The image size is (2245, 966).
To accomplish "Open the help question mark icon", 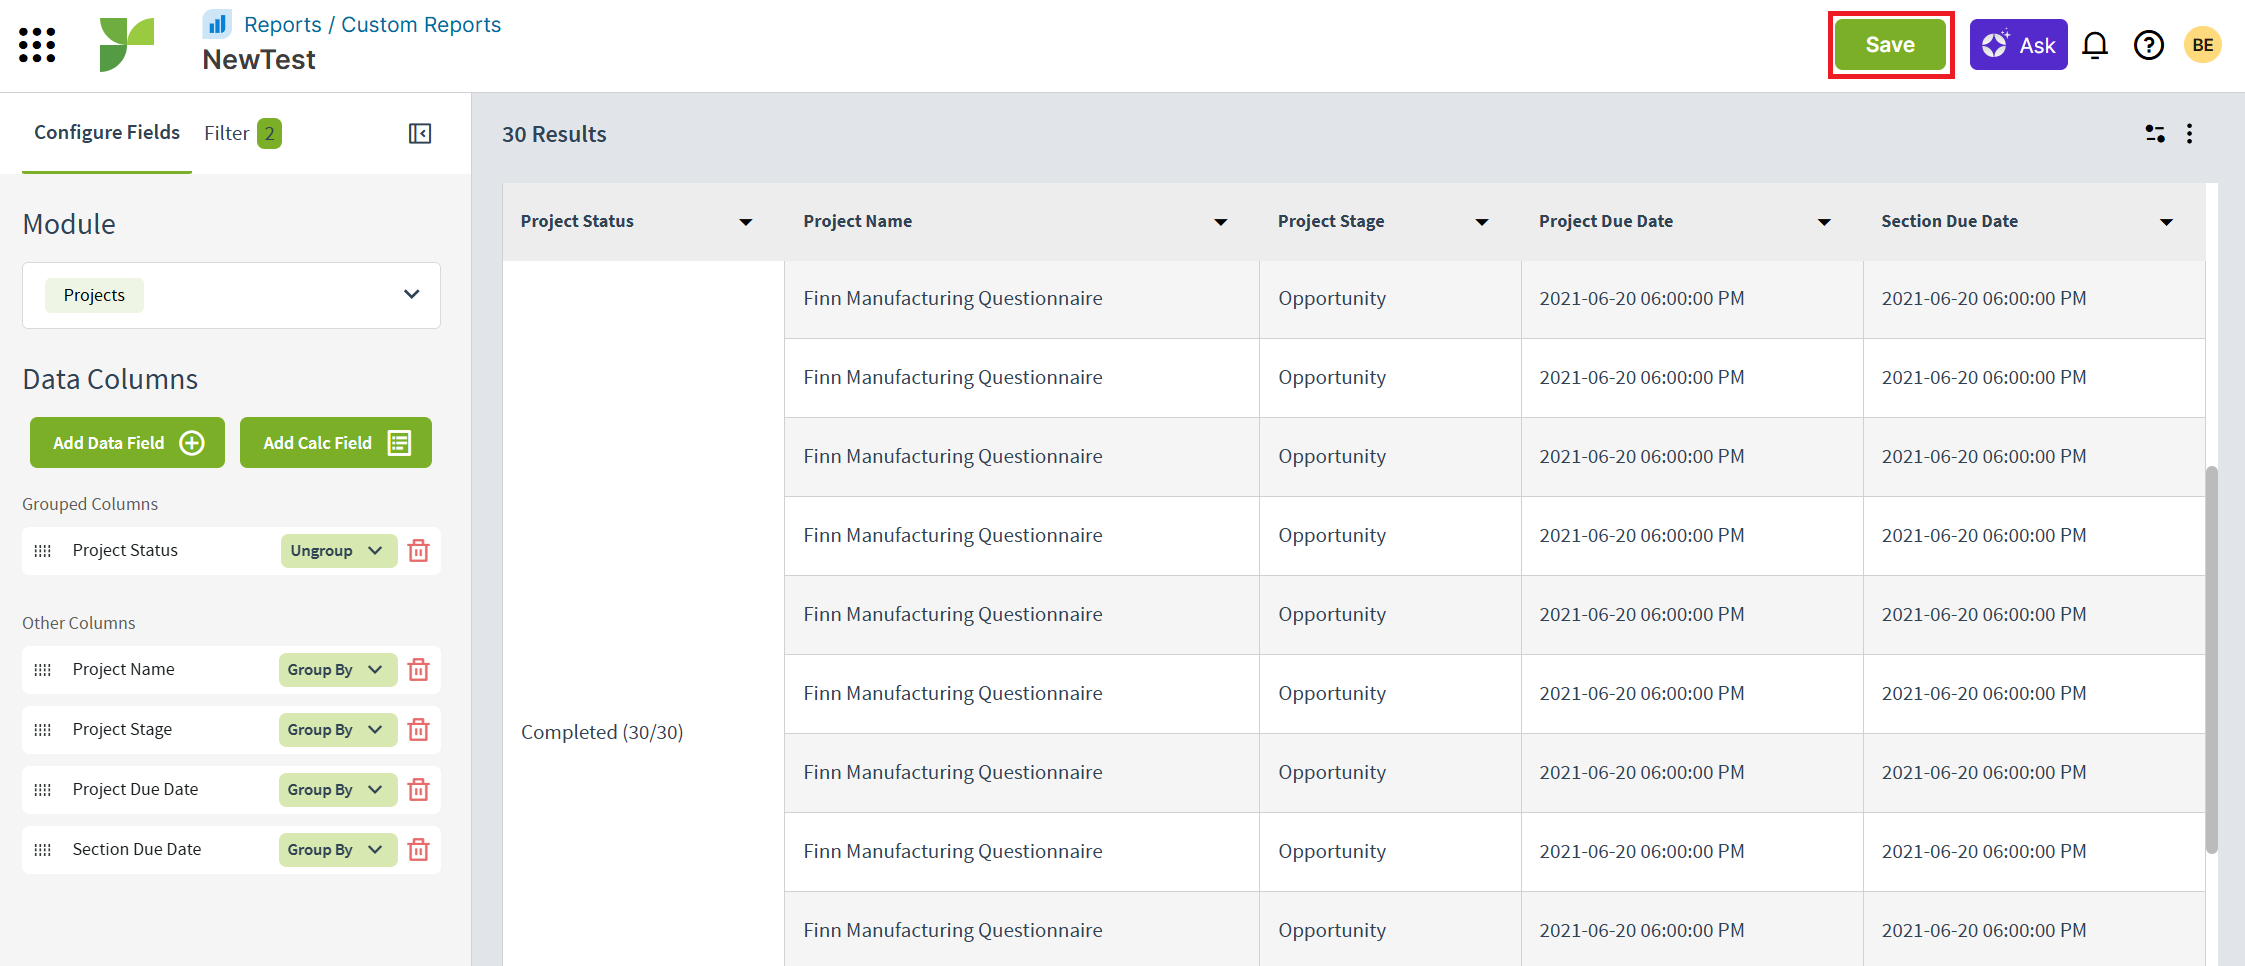I will (2148, 45).
